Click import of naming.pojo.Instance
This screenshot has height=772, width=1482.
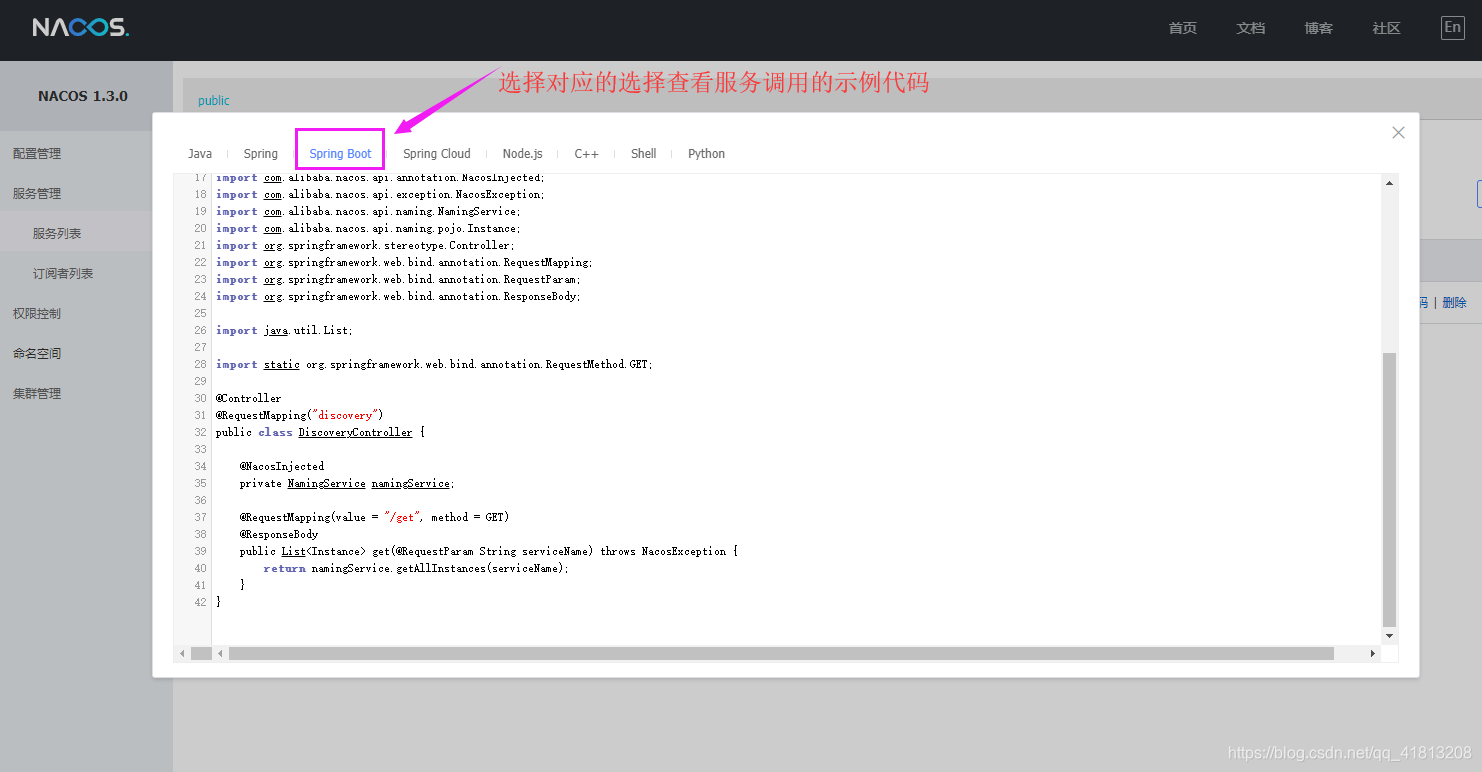coord(369,229)
